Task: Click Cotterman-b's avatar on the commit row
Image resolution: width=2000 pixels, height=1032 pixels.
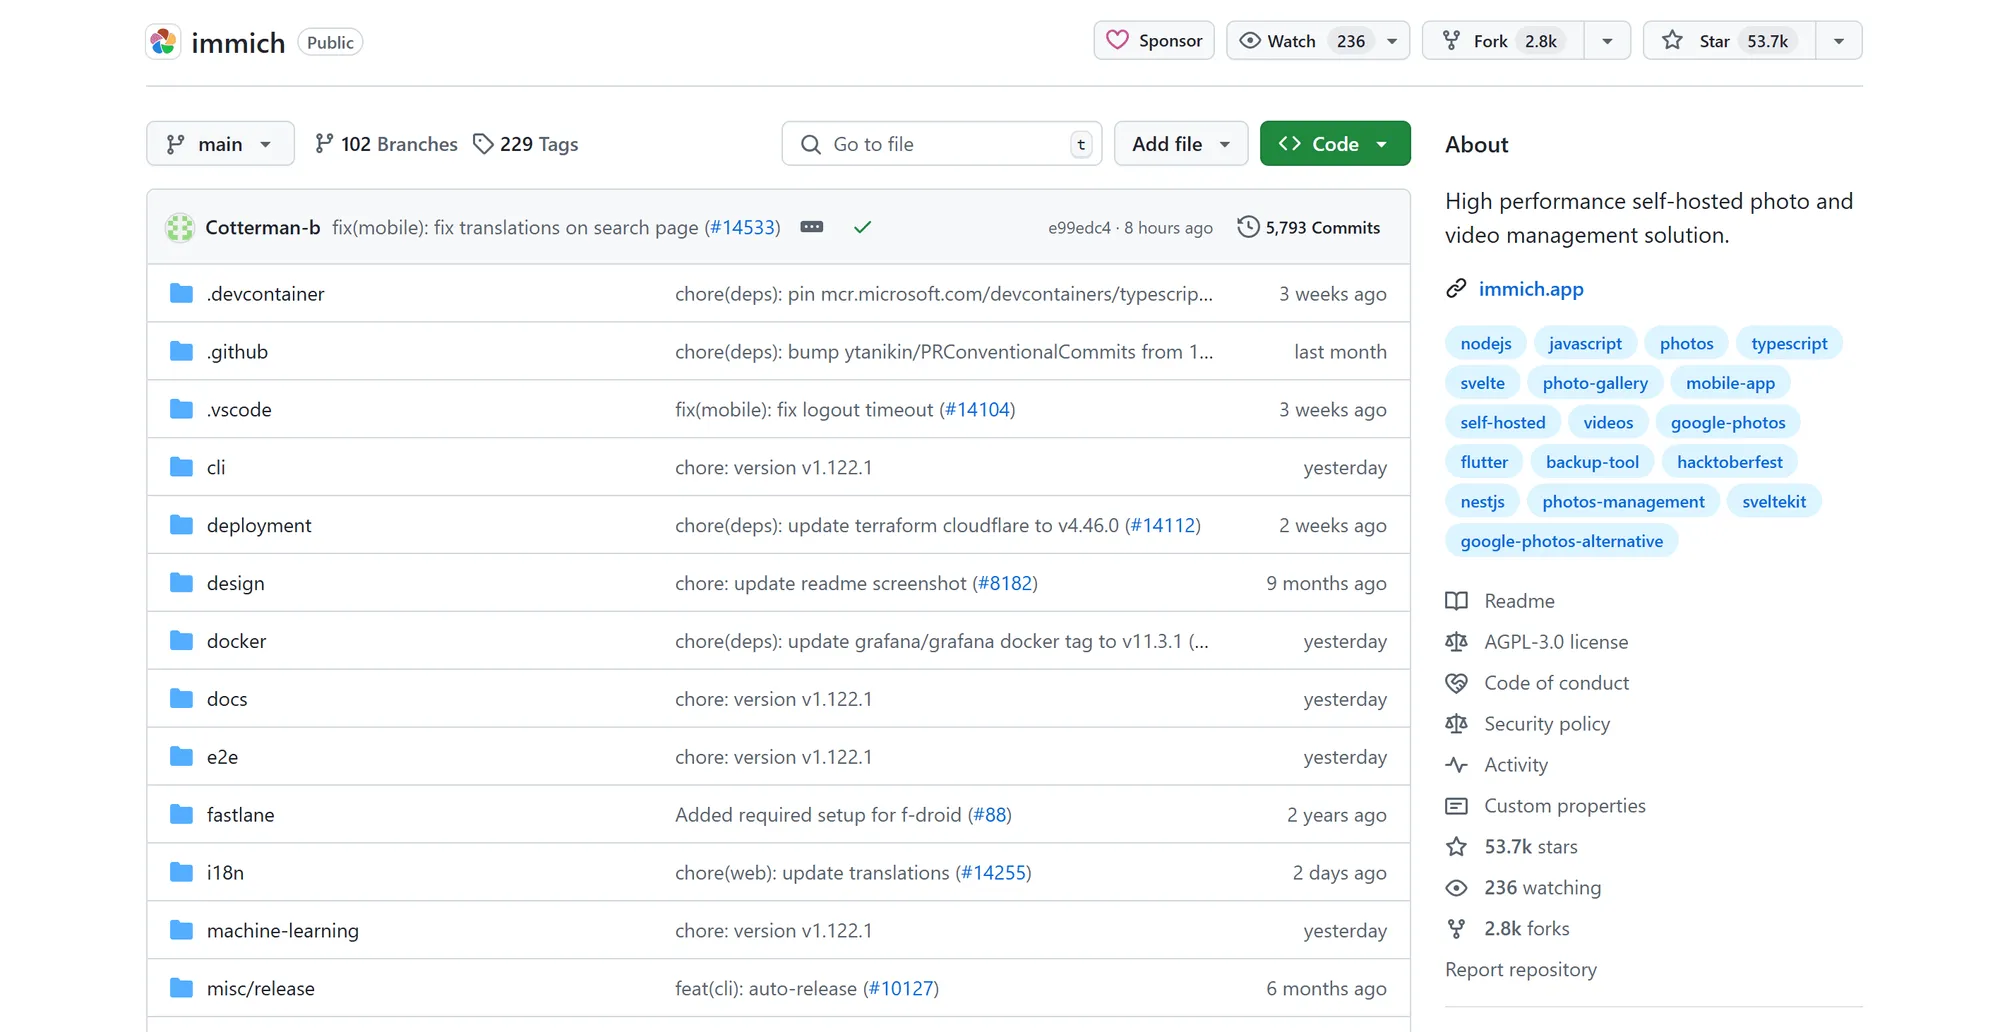Action: click(x=180, y=227)
